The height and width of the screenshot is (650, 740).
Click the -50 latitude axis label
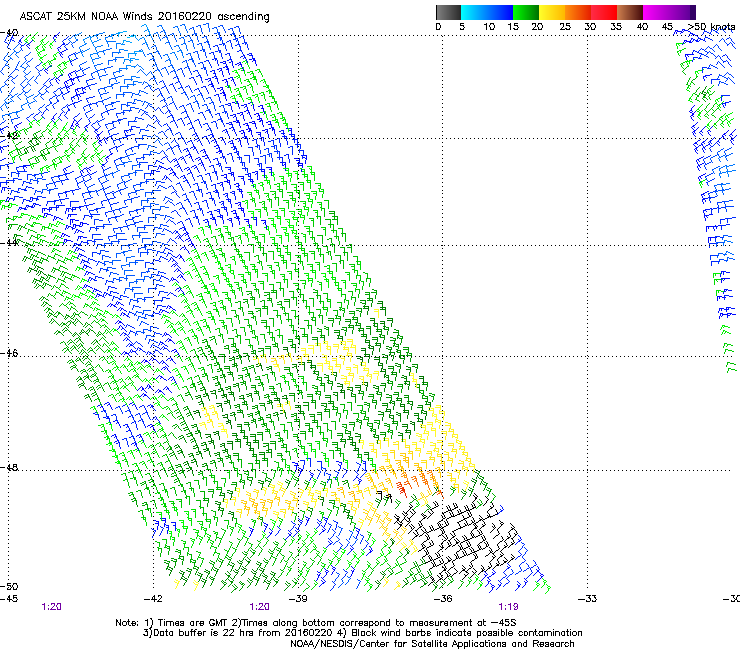click(x=9, y=586)
